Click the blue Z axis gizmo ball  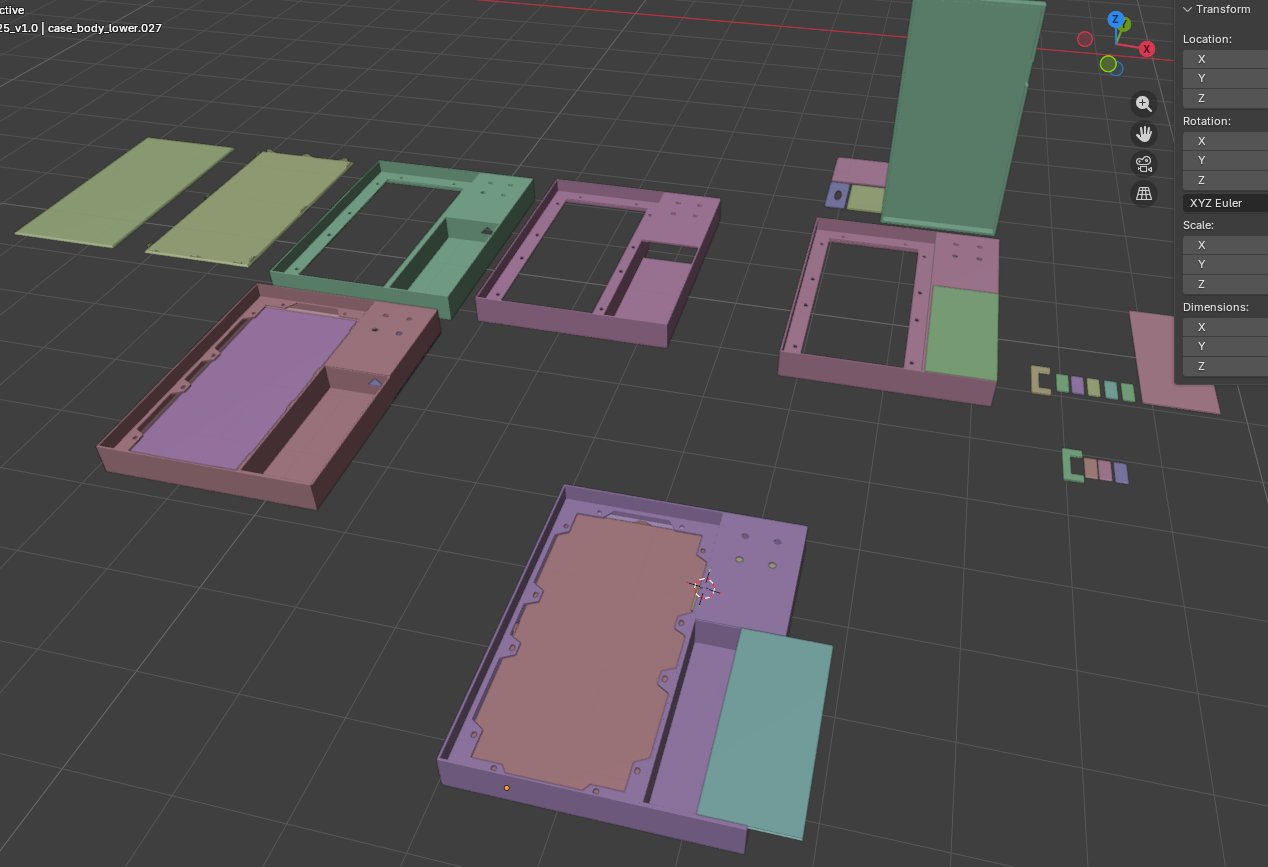point(1116,19)
